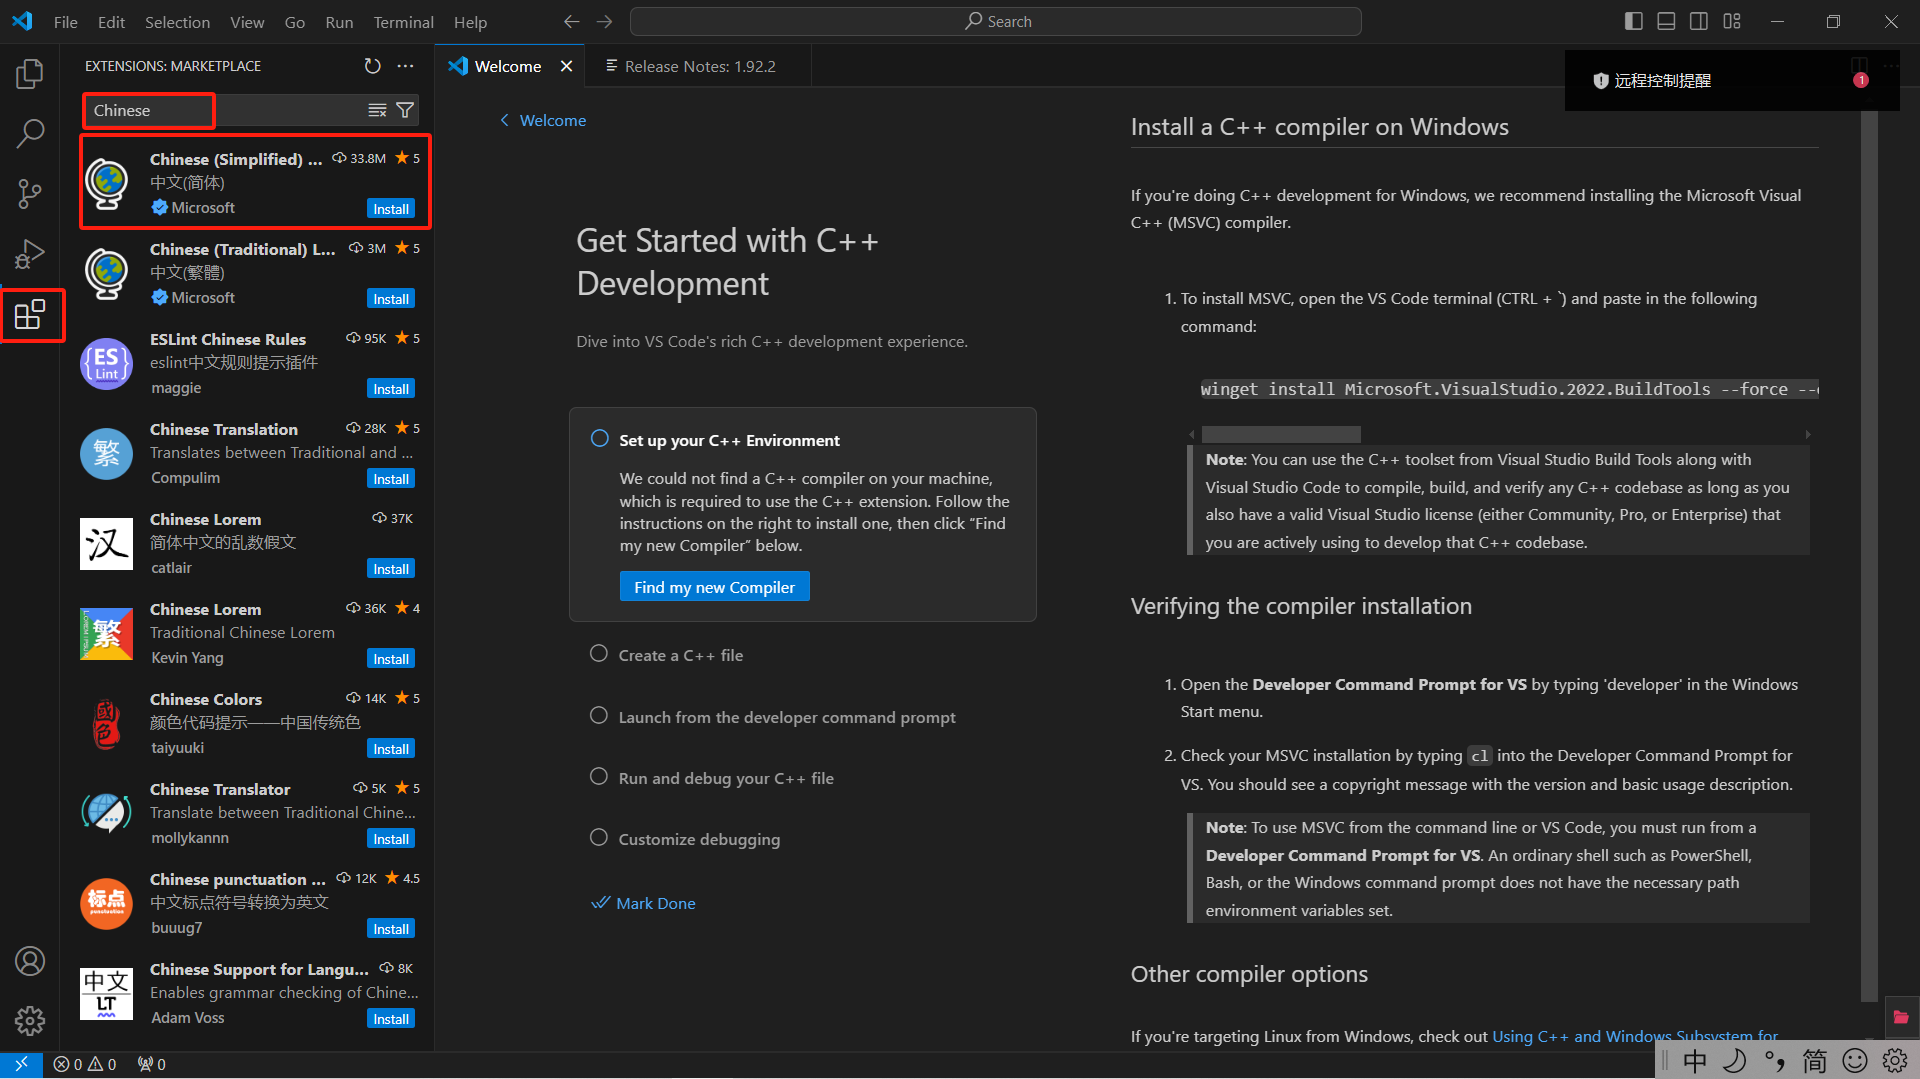This screenshot has height=1079, width=1920.
Task: Switch to the Welcome tab
Action: pyautogui.click(x=508, y=66)
